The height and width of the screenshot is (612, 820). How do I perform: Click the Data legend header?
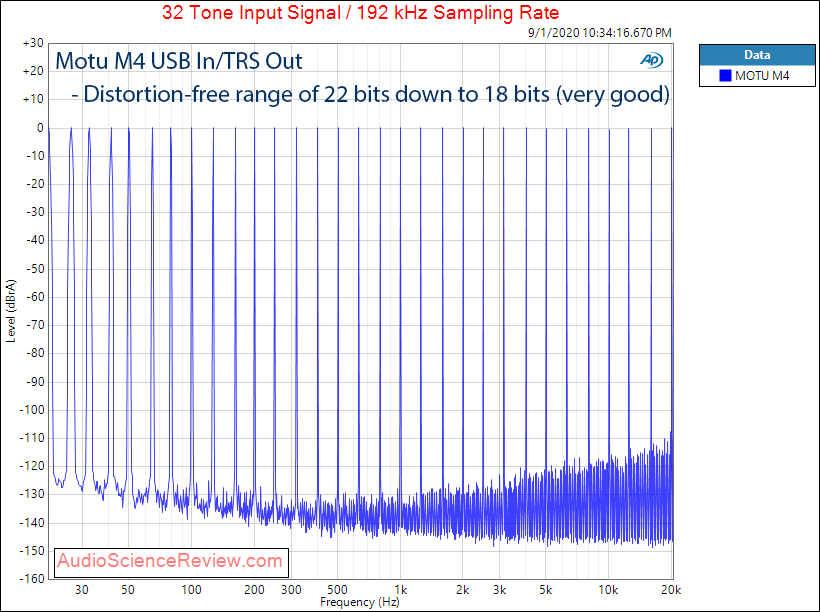(x=757, y=54)
